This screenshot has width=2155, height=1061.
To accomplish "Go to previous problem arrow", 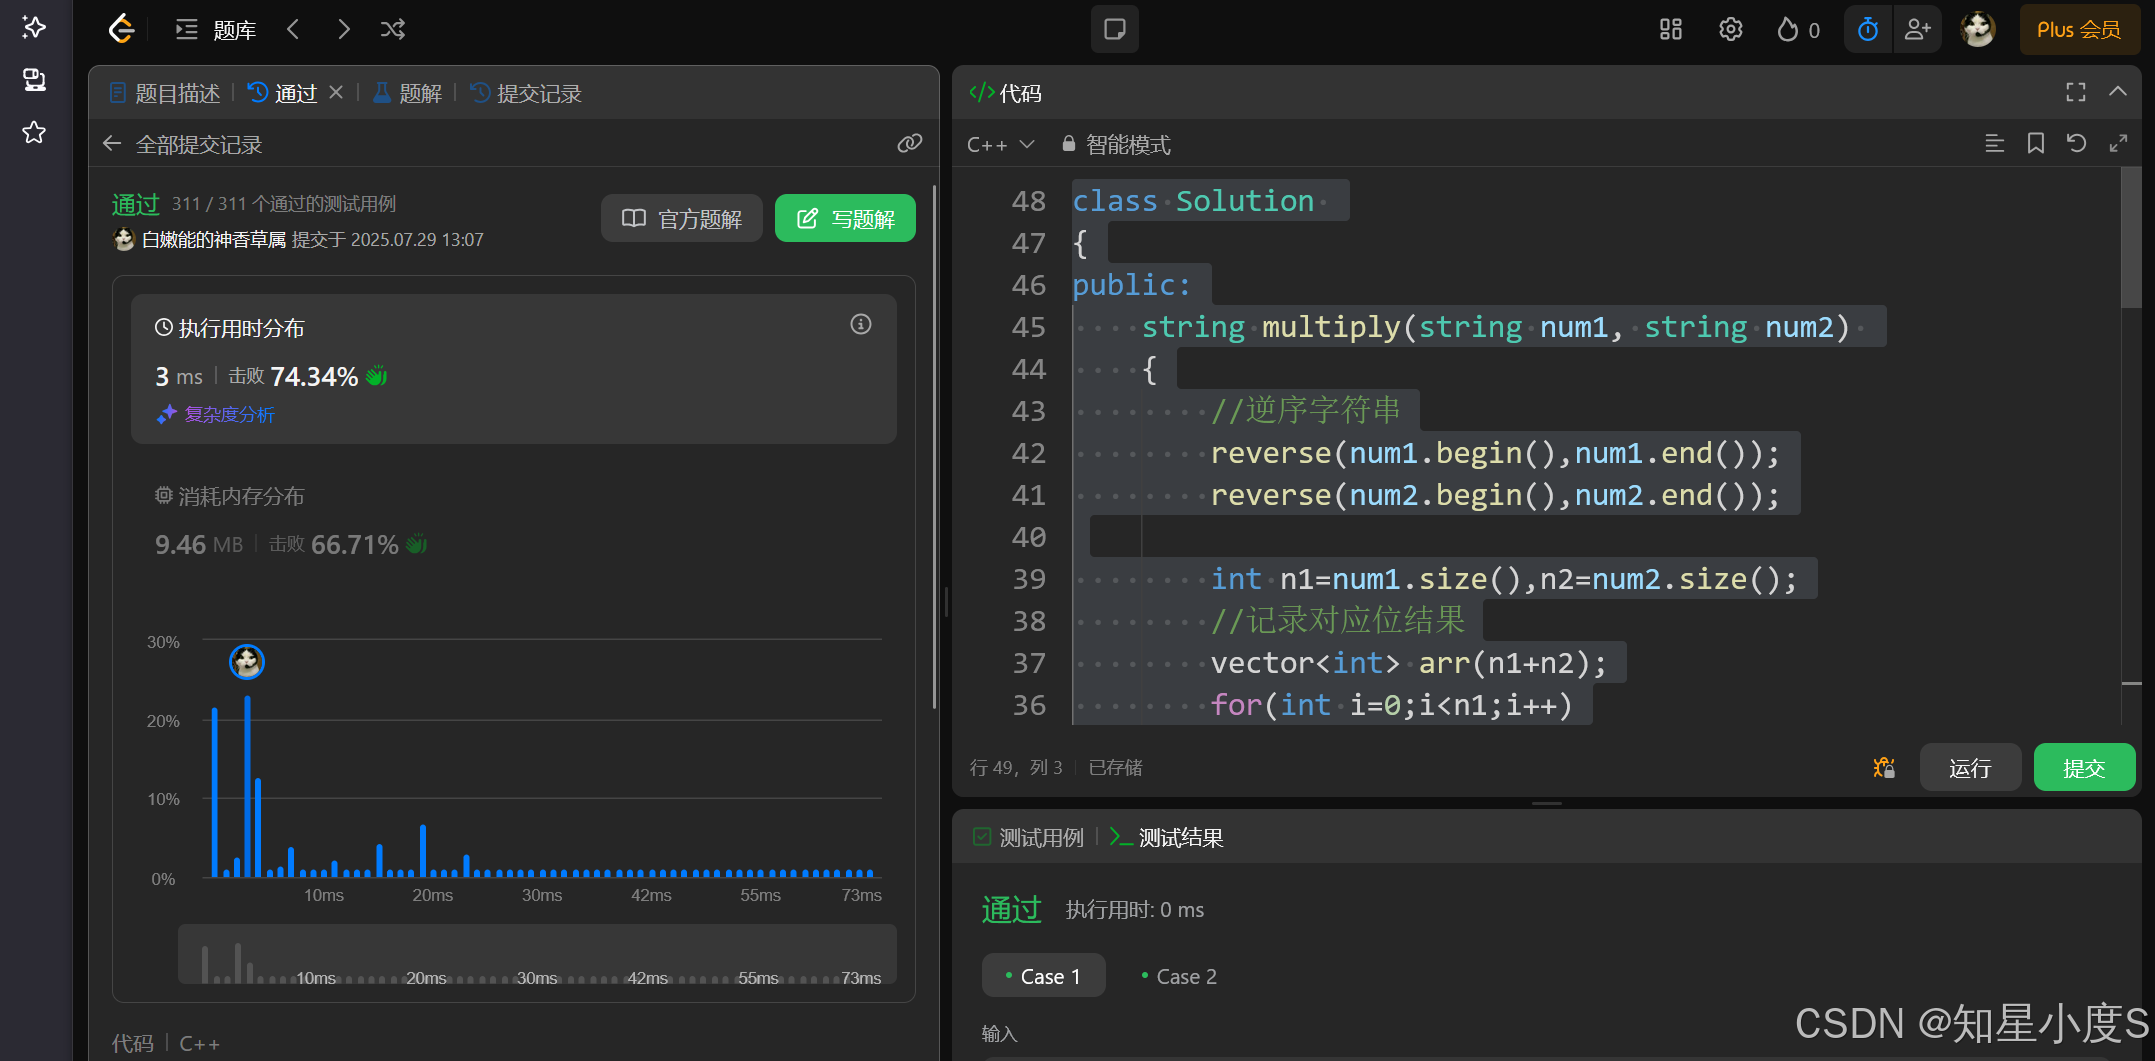I will click(x=293, y=29).
